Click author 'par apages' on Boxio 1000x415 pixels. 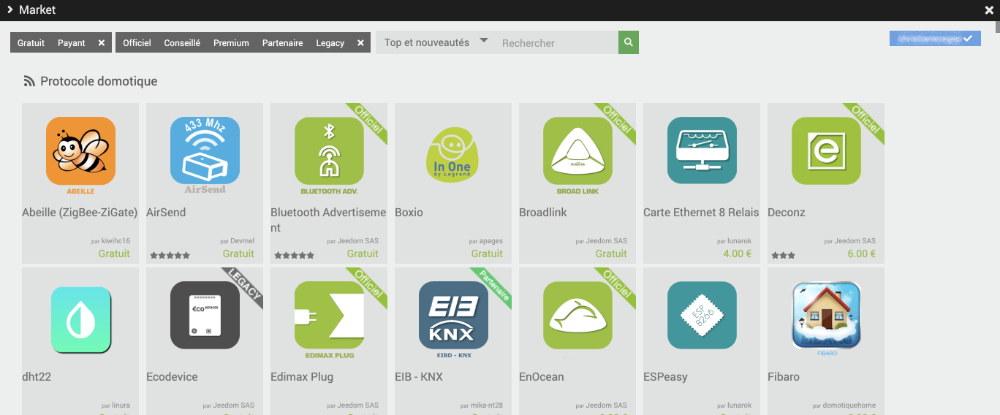[486, 241]
